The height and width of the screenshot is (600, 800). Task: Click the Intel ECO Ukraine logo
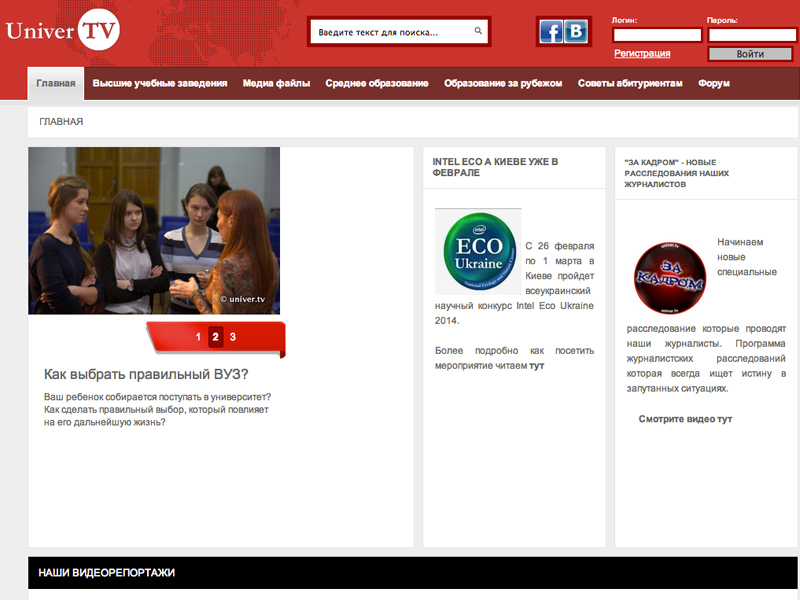click(x=480, y=253)
